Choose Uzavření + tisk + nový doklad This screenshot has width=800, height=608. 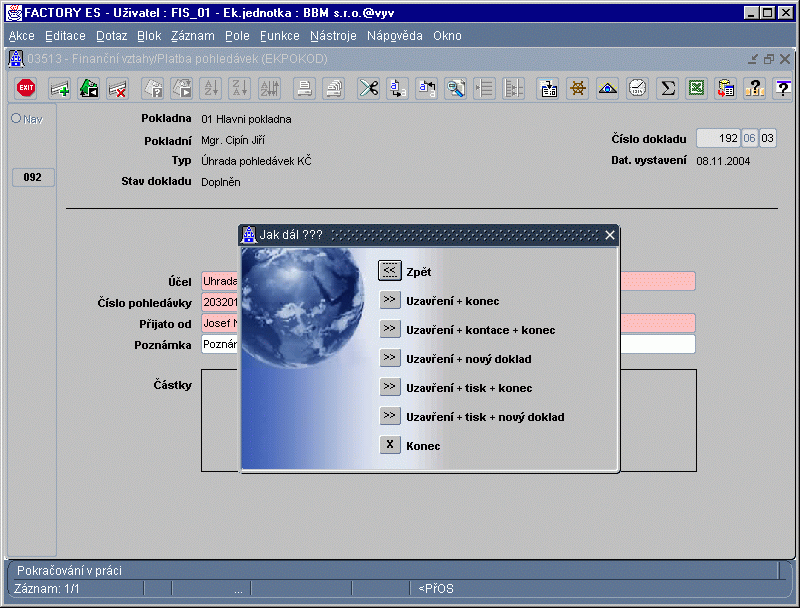(390, 416)
